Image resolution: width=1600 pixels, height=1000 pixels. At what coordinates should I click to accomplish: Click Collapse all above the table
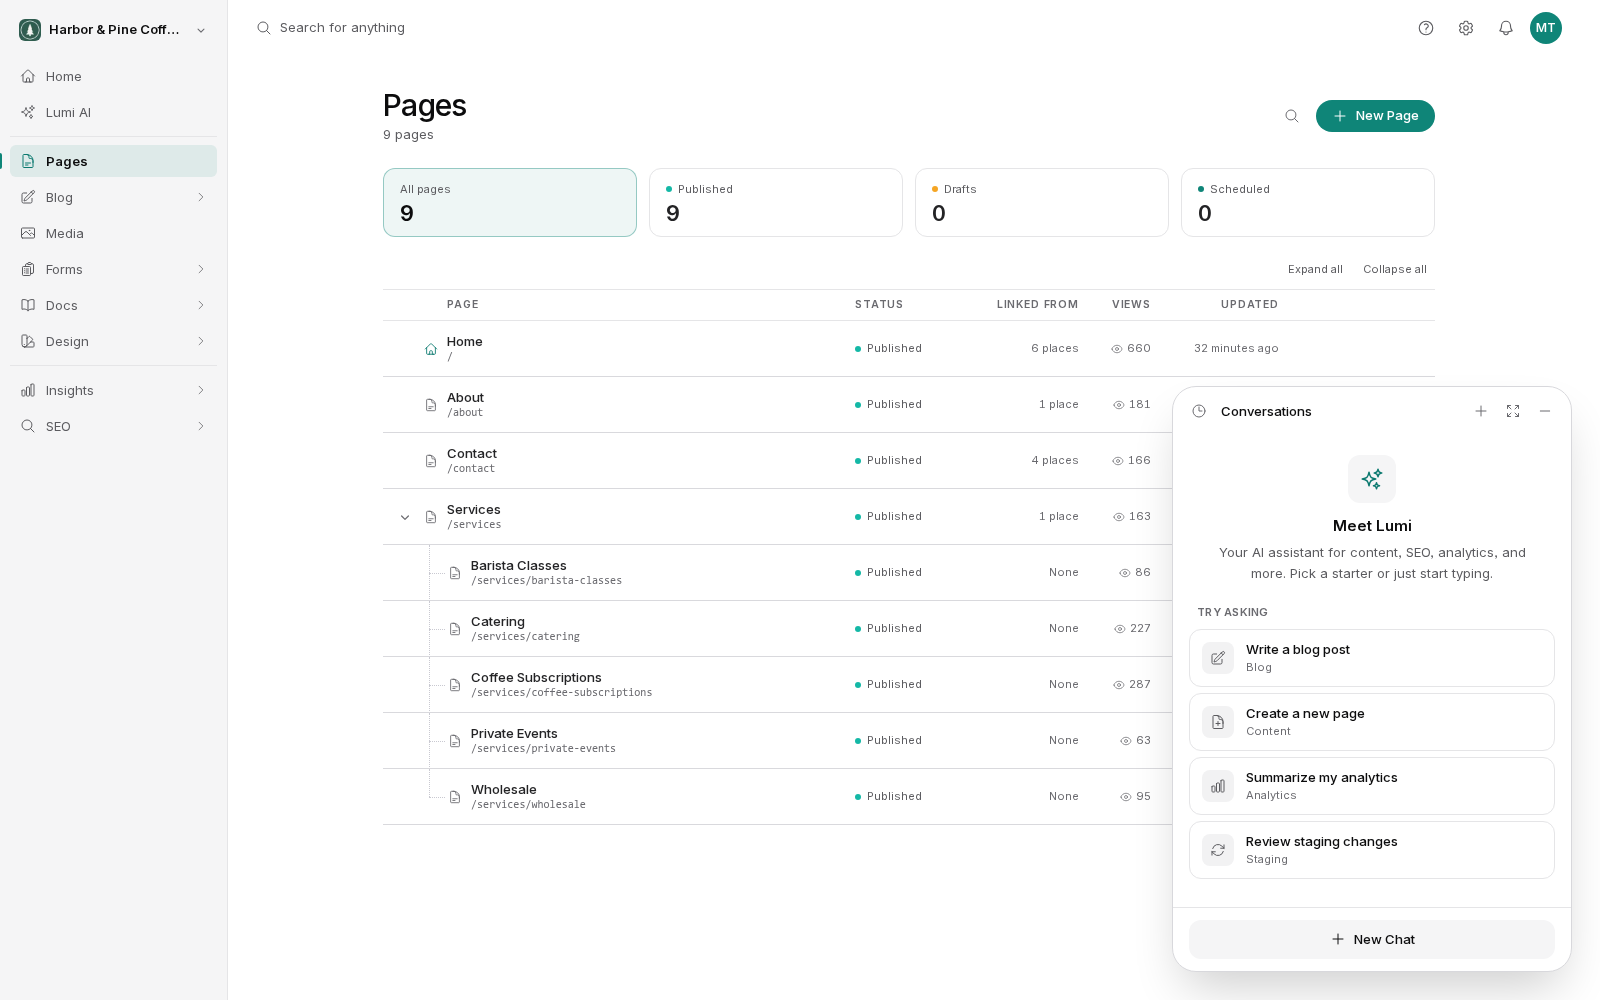click(x=1395, y=269)
